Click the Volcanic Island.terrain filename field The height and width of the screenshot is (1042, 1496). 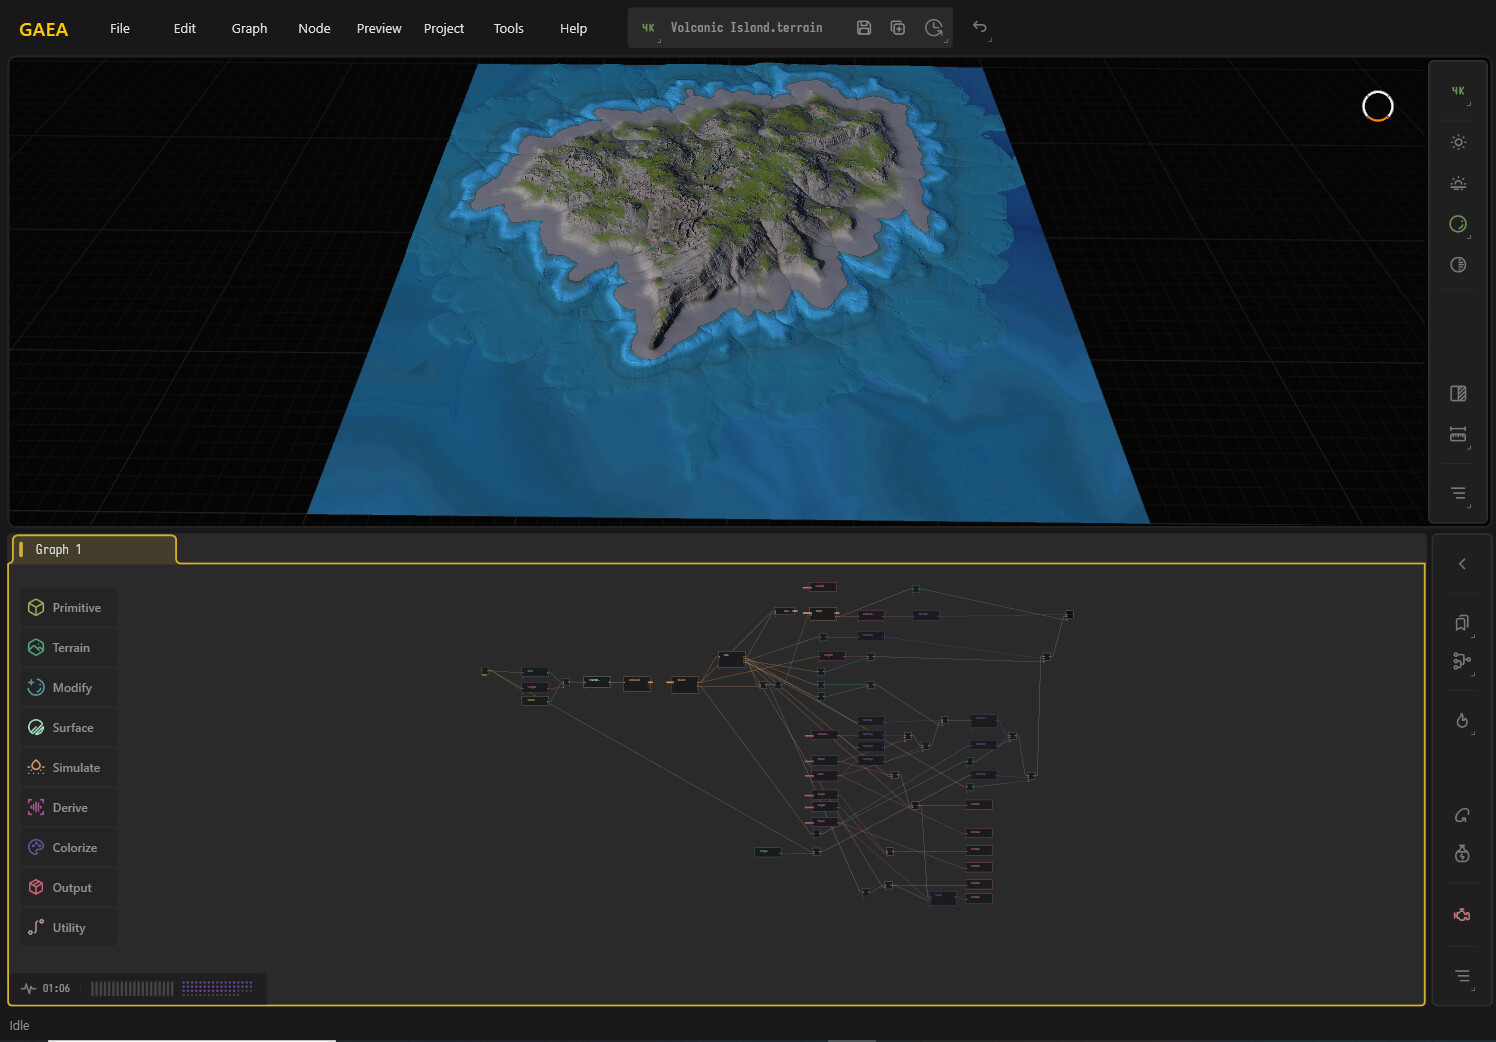point(747,27)
